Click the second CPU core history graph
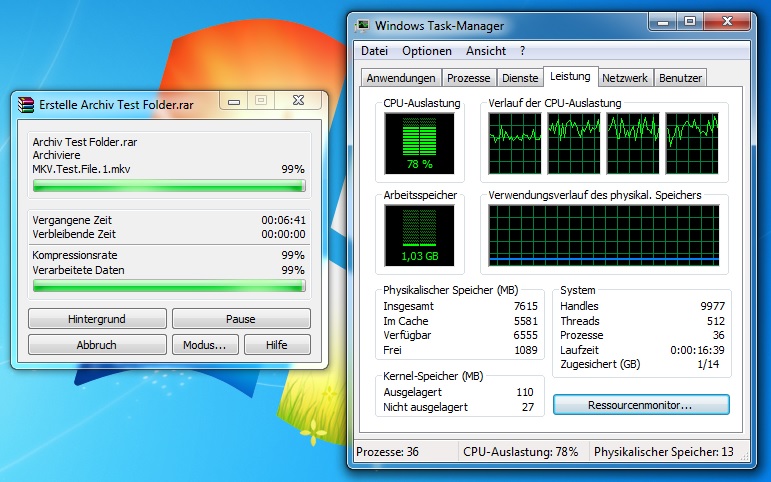Image resolution: width=771 pixels, height=482 pixels. [x=574, y=143]
